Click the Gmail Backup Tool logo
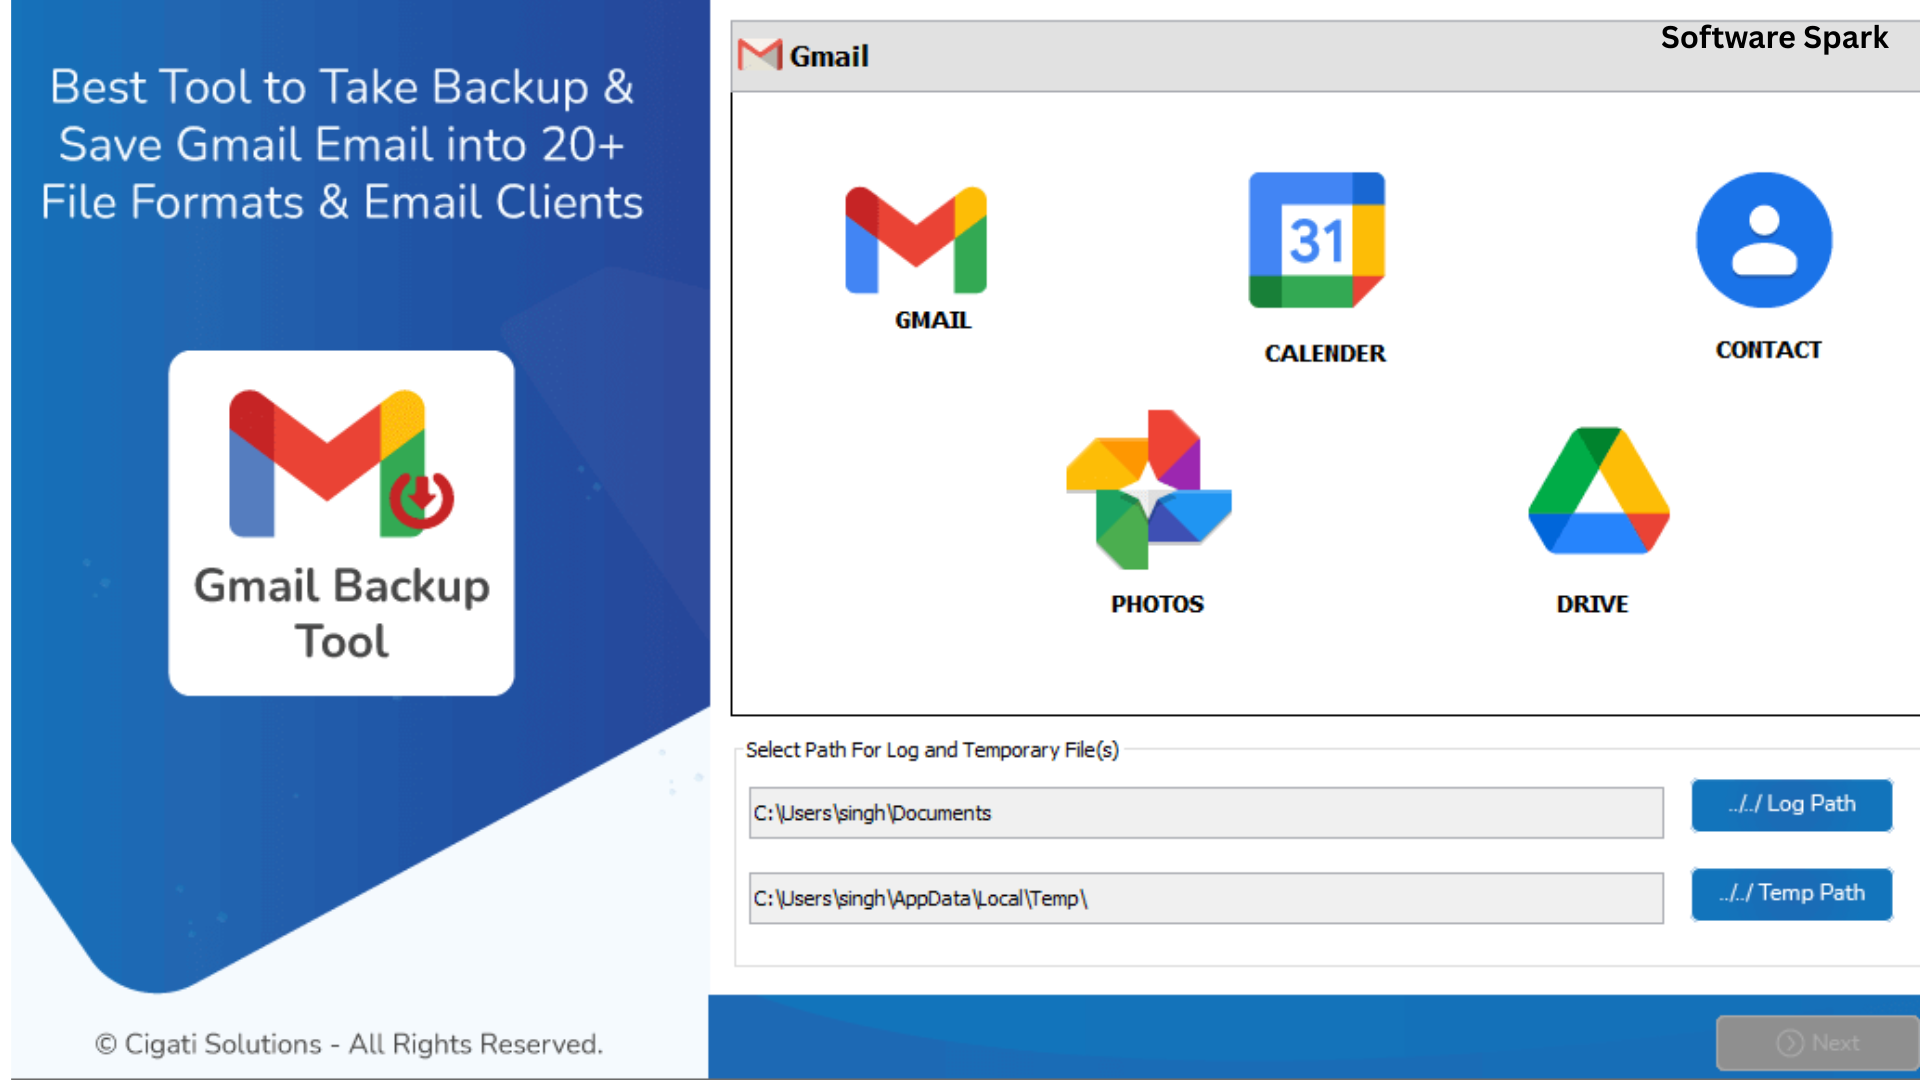1920x1080 pixels. pos(341,523)
